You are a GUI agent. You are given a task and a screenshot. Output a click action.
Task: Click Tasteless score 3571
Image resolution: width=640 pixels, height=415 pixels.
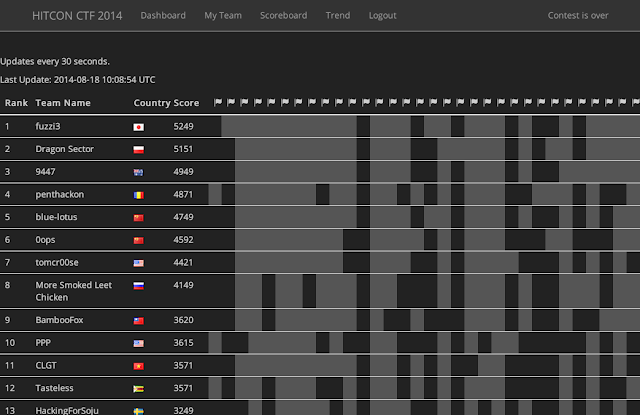point(183,388)
